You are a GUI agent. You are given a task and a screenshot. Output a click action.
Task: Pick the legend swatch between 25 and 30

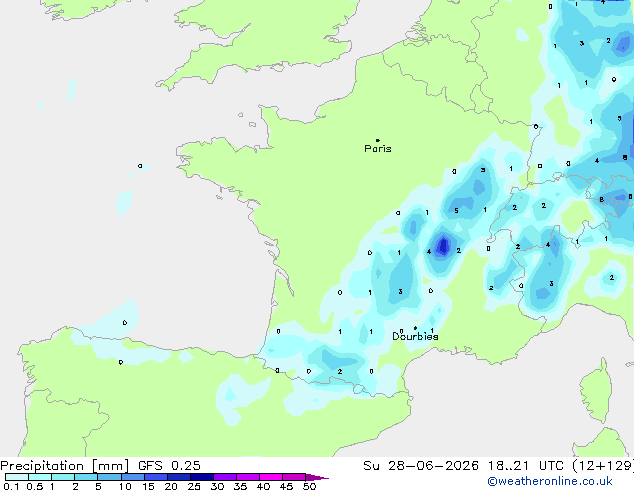(x=201, y=477)
